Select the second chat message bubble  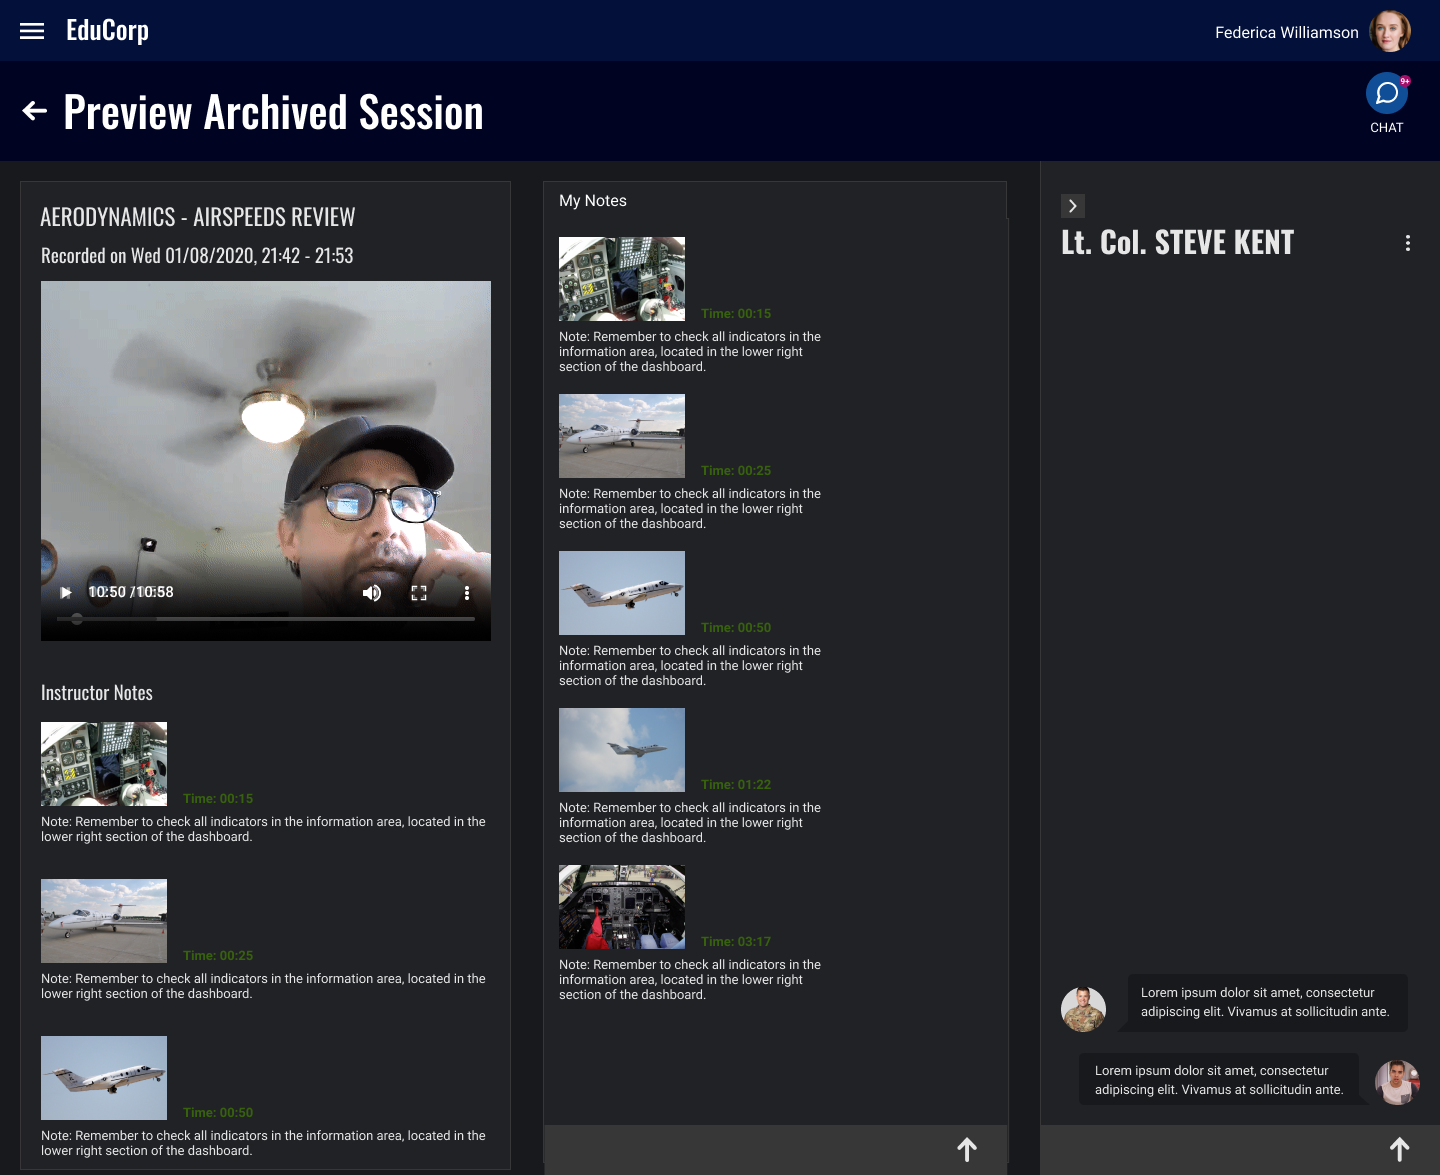[1219, 1080]
